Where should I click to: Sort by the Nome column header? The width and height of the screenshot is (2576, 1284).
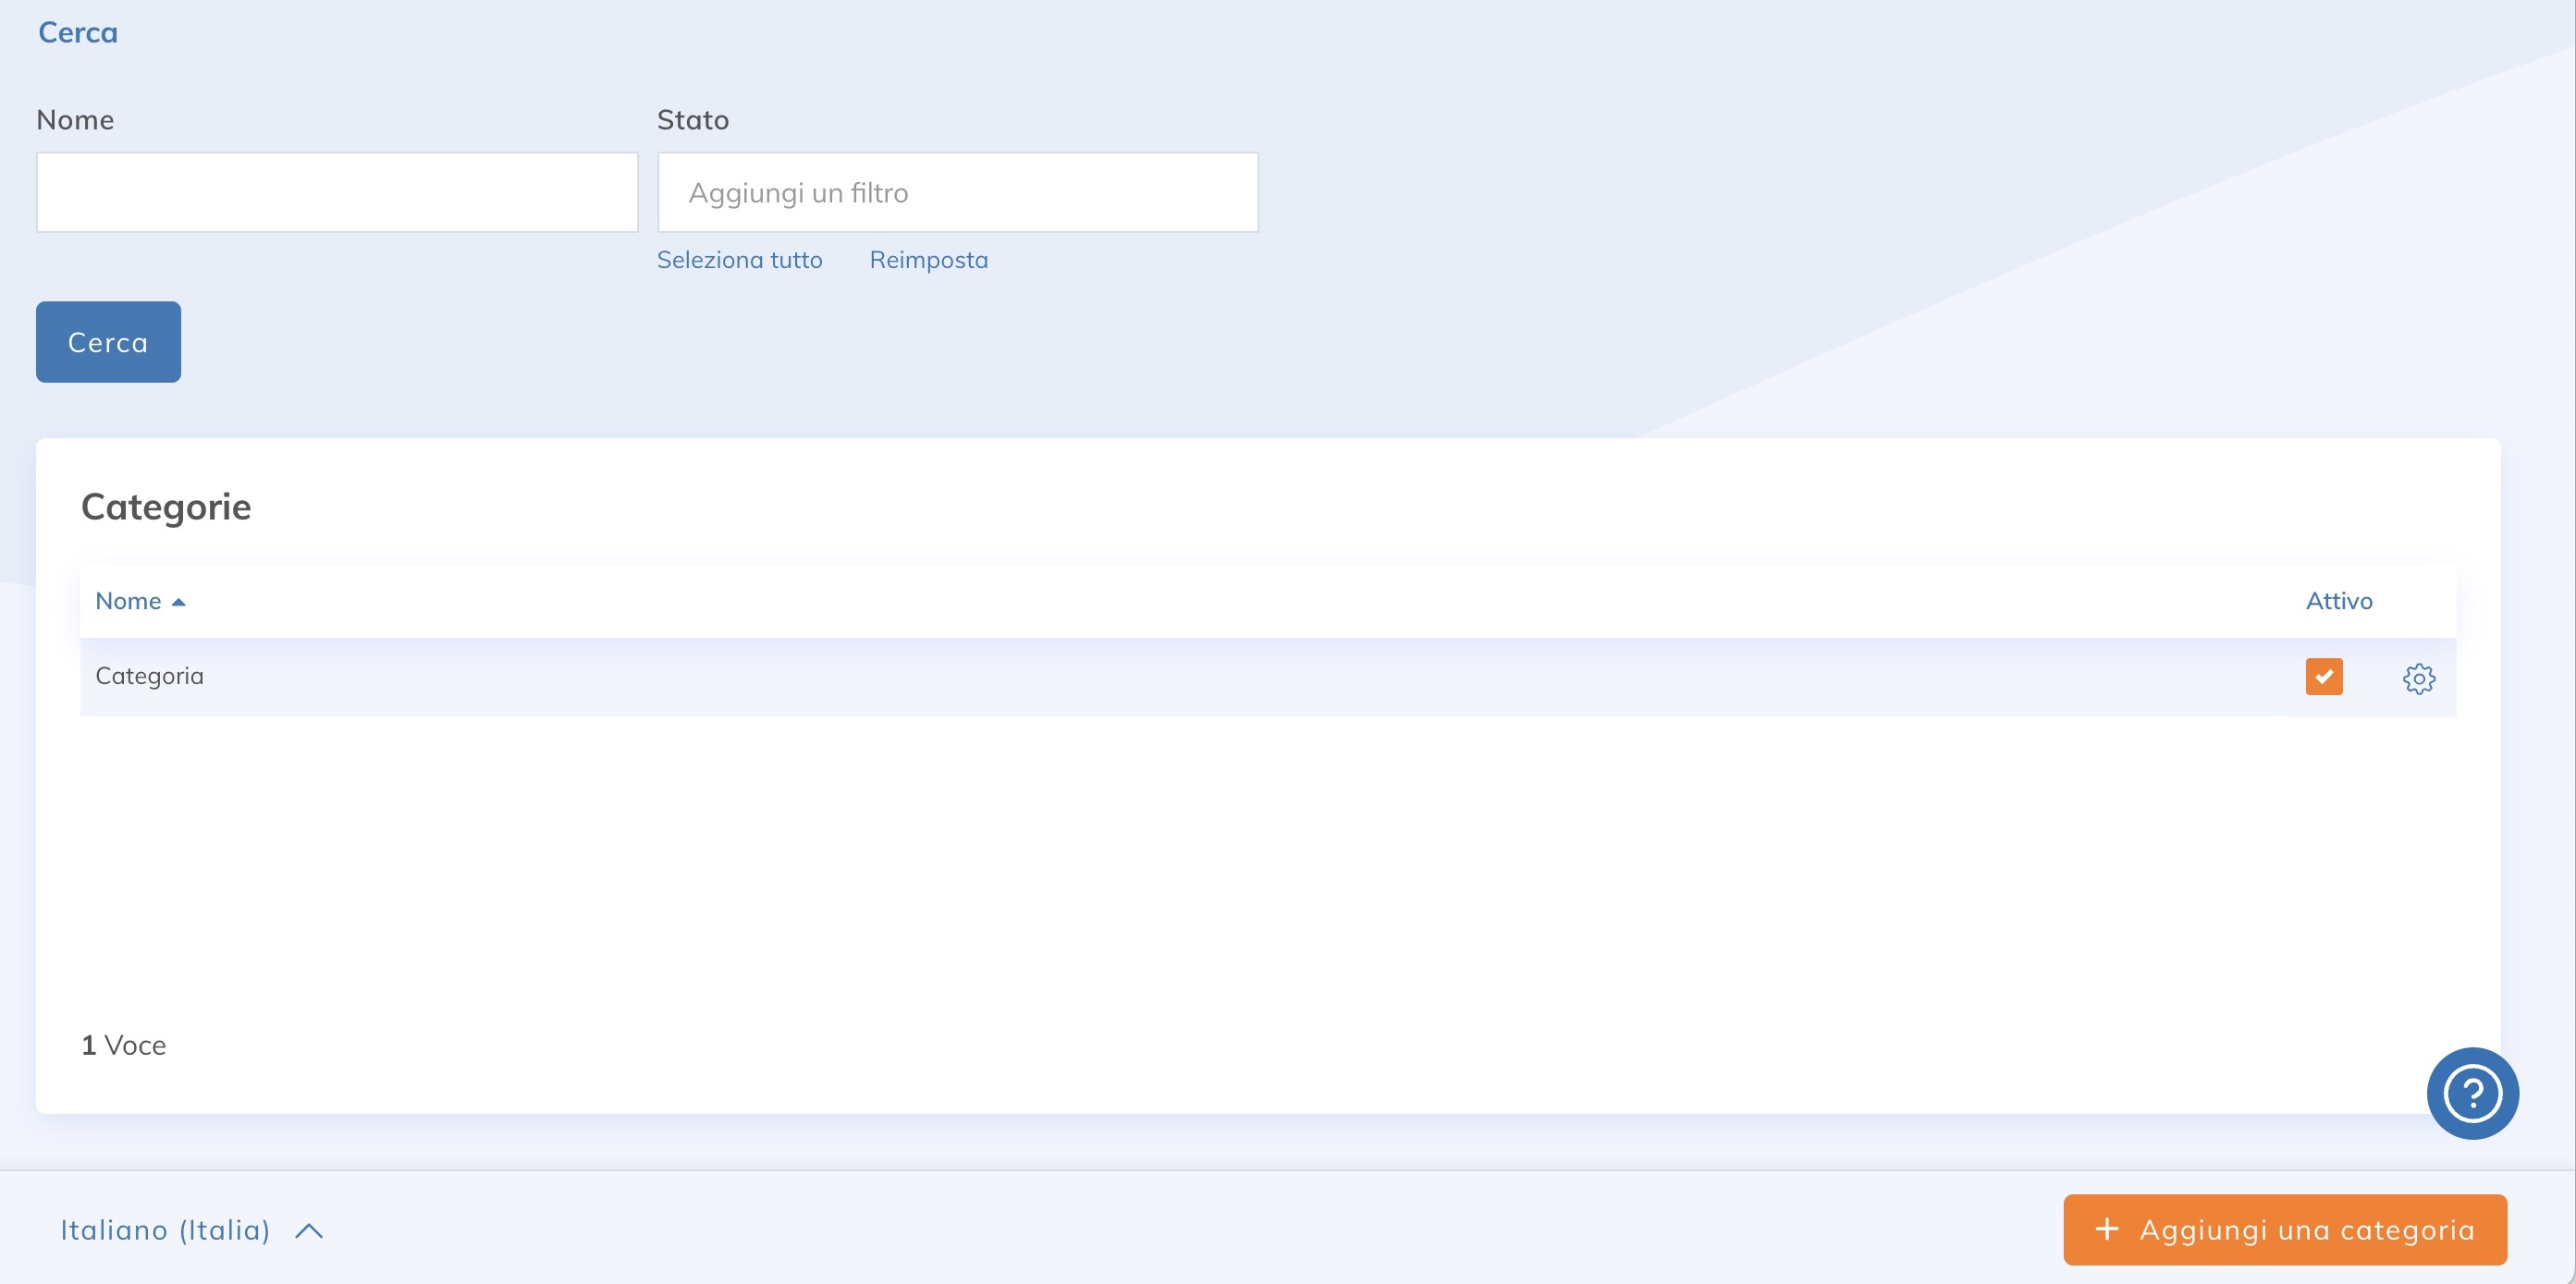pyautogui.click(x=128, y=601)
